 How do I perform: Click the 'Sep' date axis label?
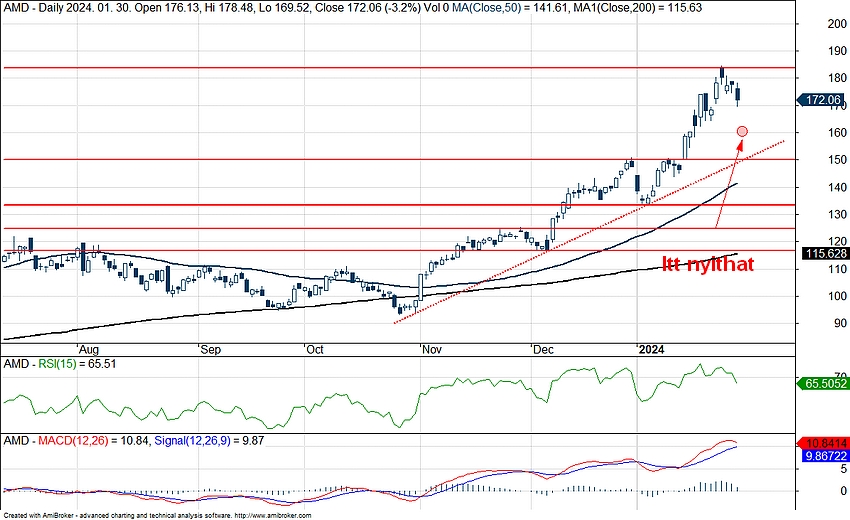(210, 349)
